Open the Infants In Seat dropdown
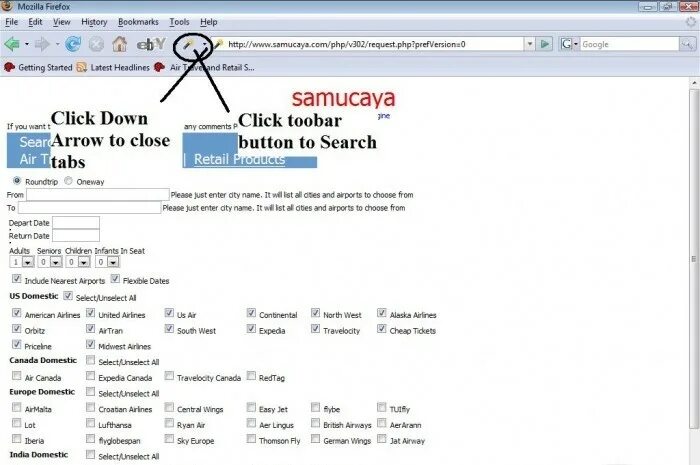This screenshot has width=700, height=465. 113,262
